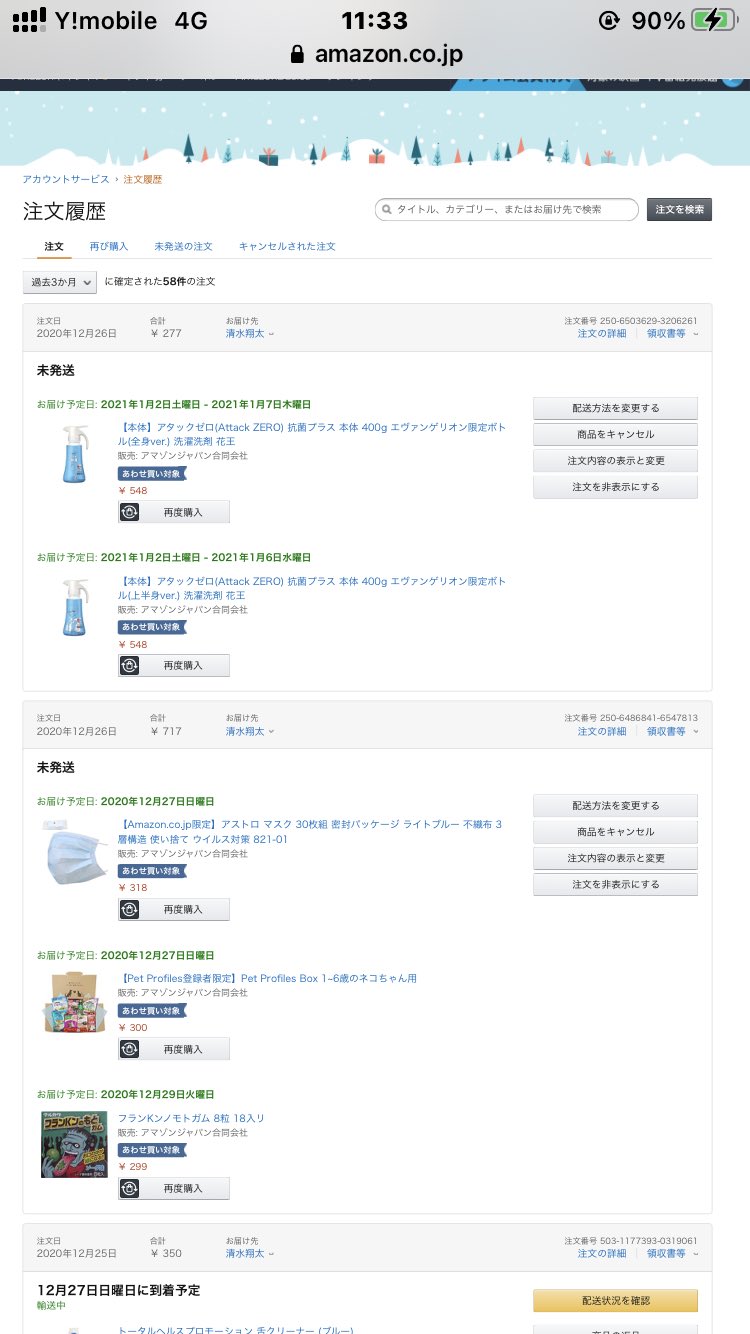Open the 未発送の注文 tab
750x1334 pixels.
click(183, 246)
